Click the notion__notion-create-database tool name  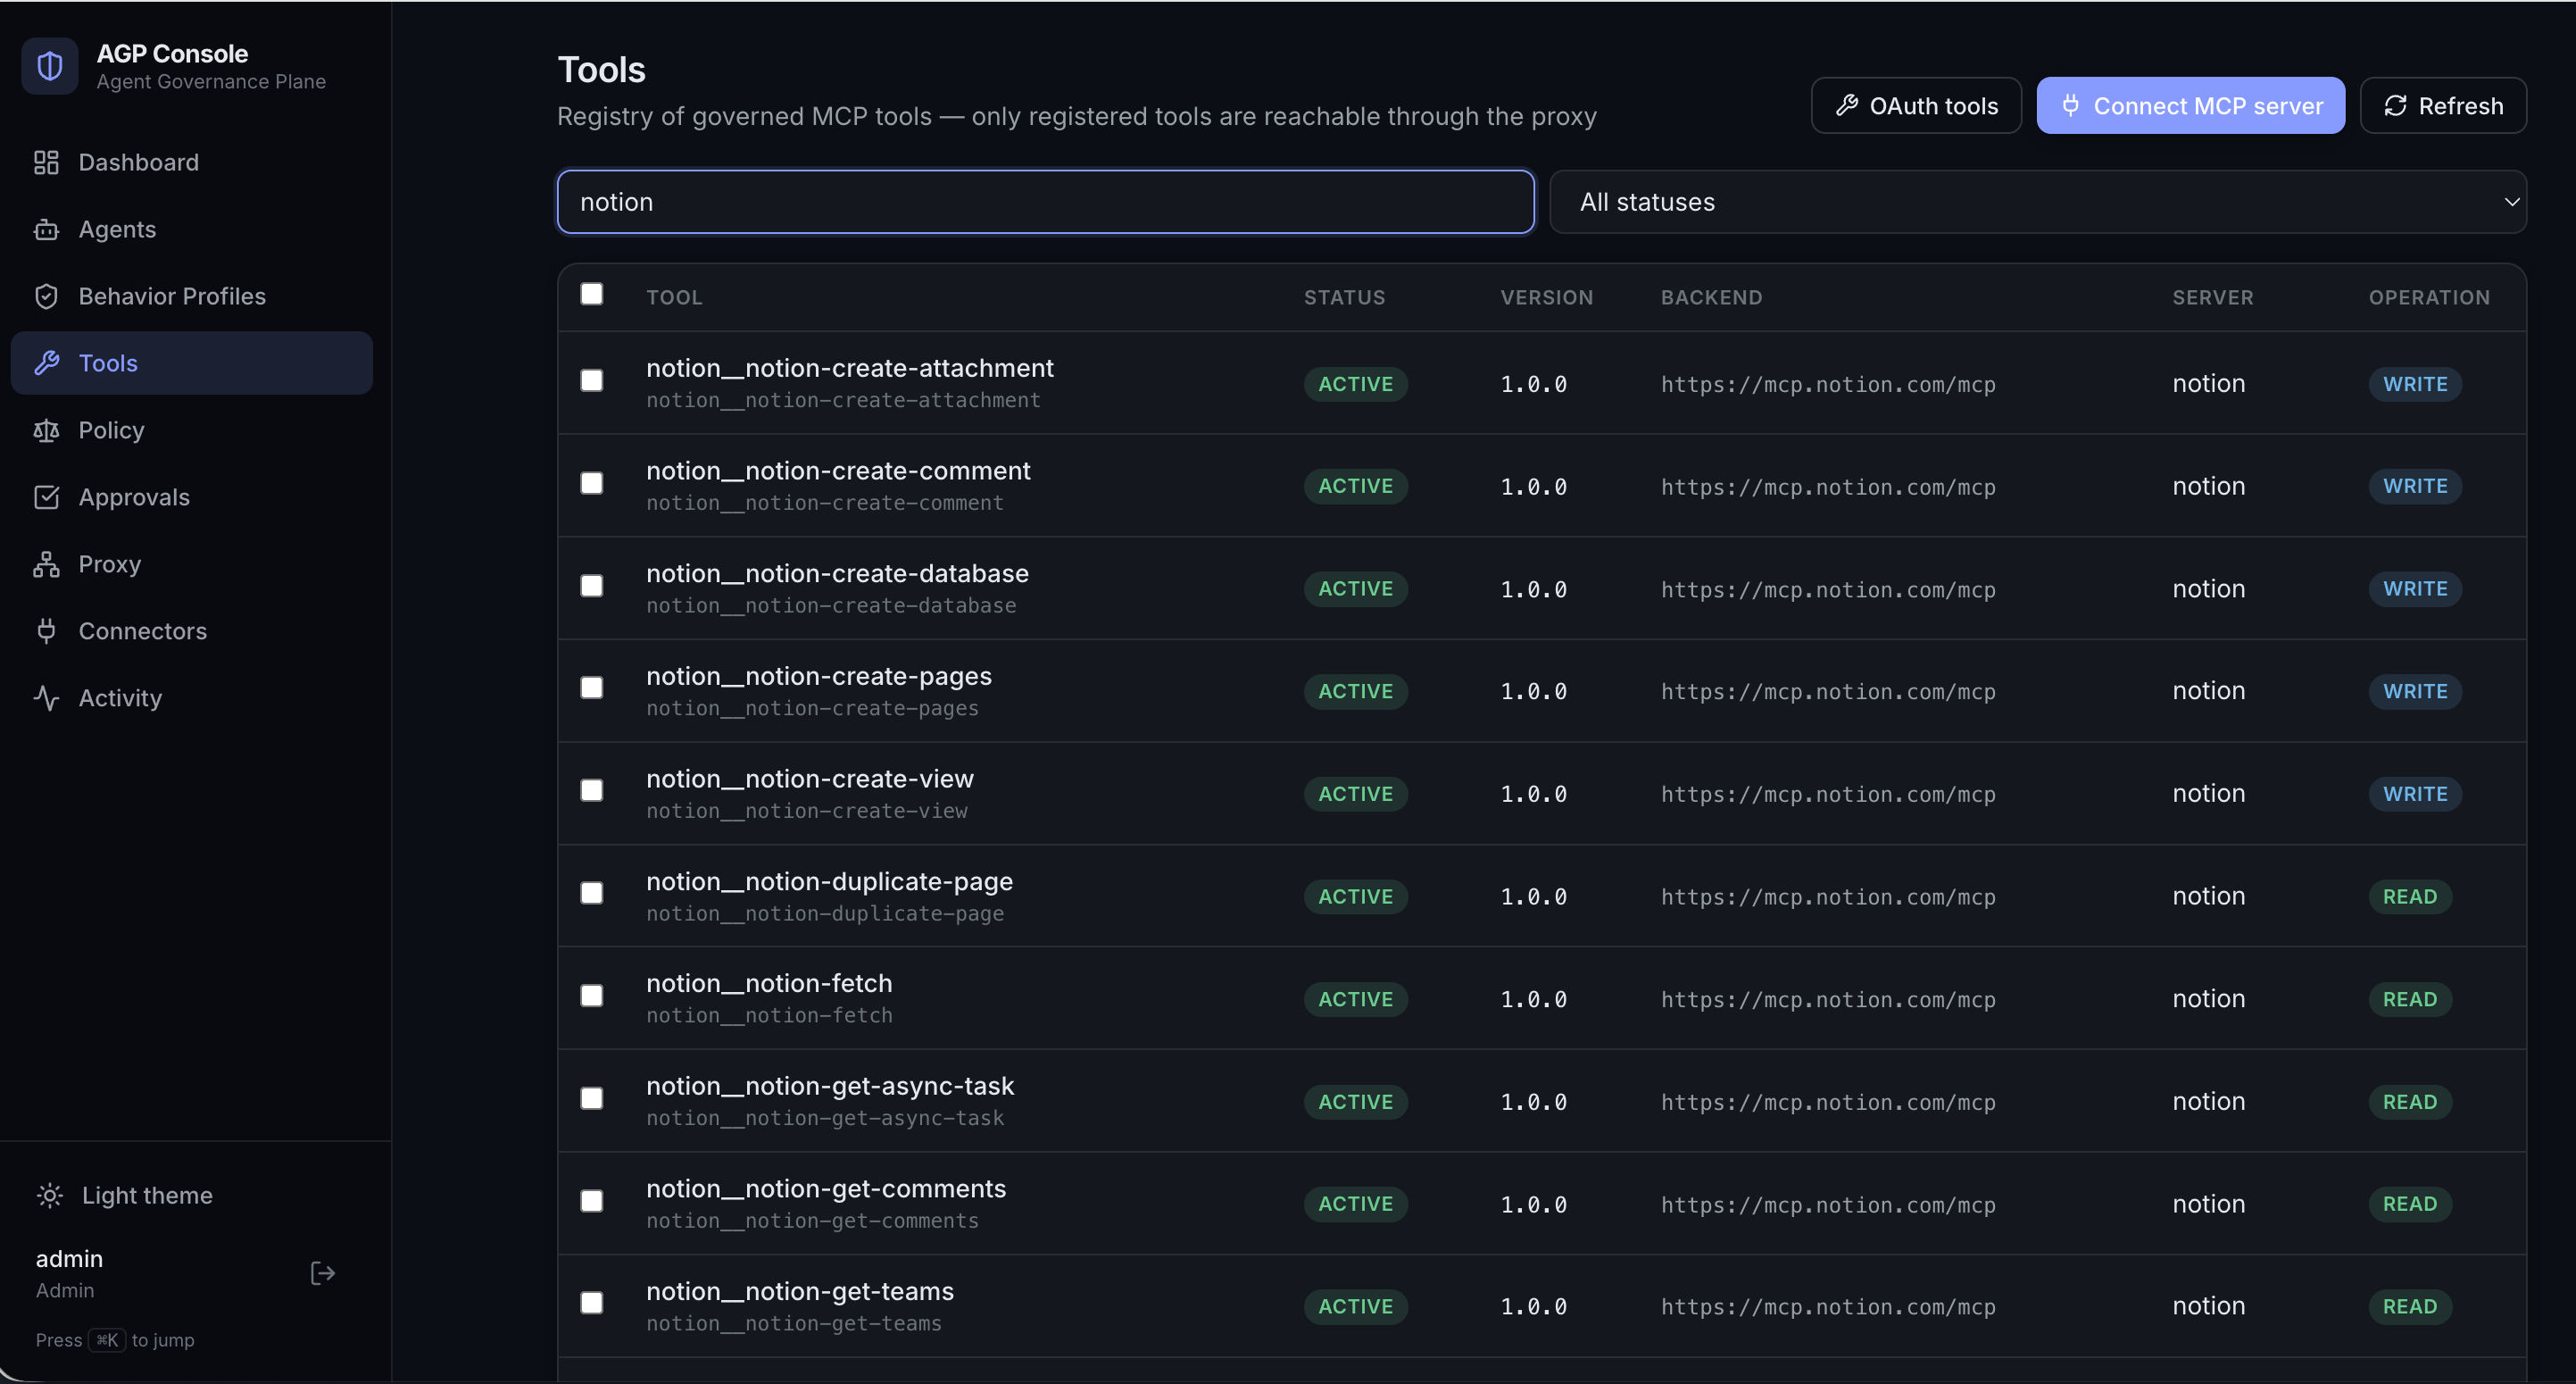[837, 573]
